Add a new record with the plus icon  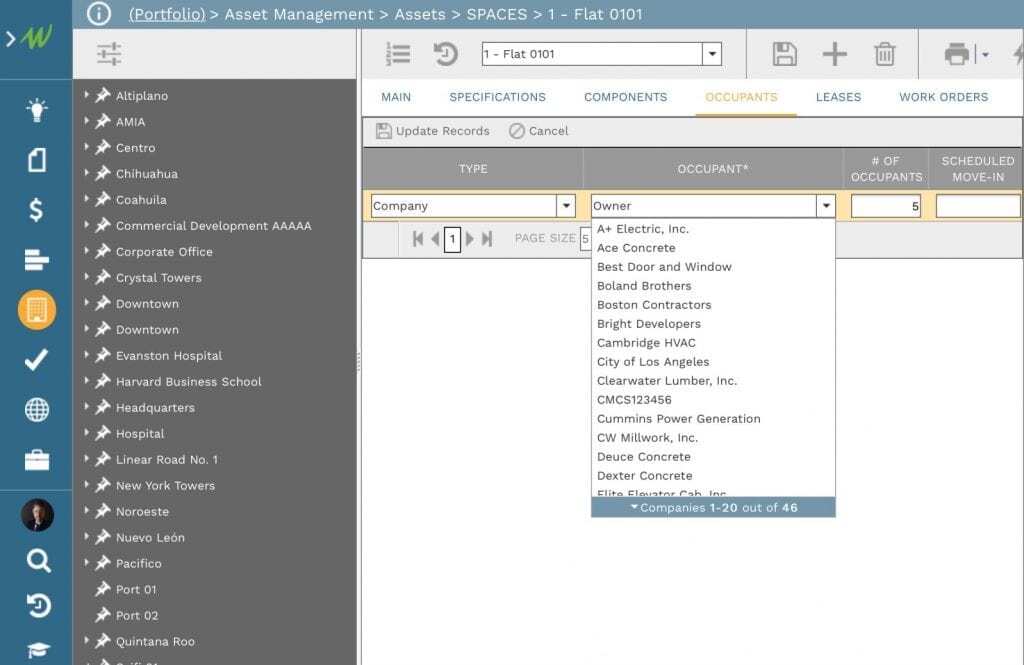pos(835,54)
